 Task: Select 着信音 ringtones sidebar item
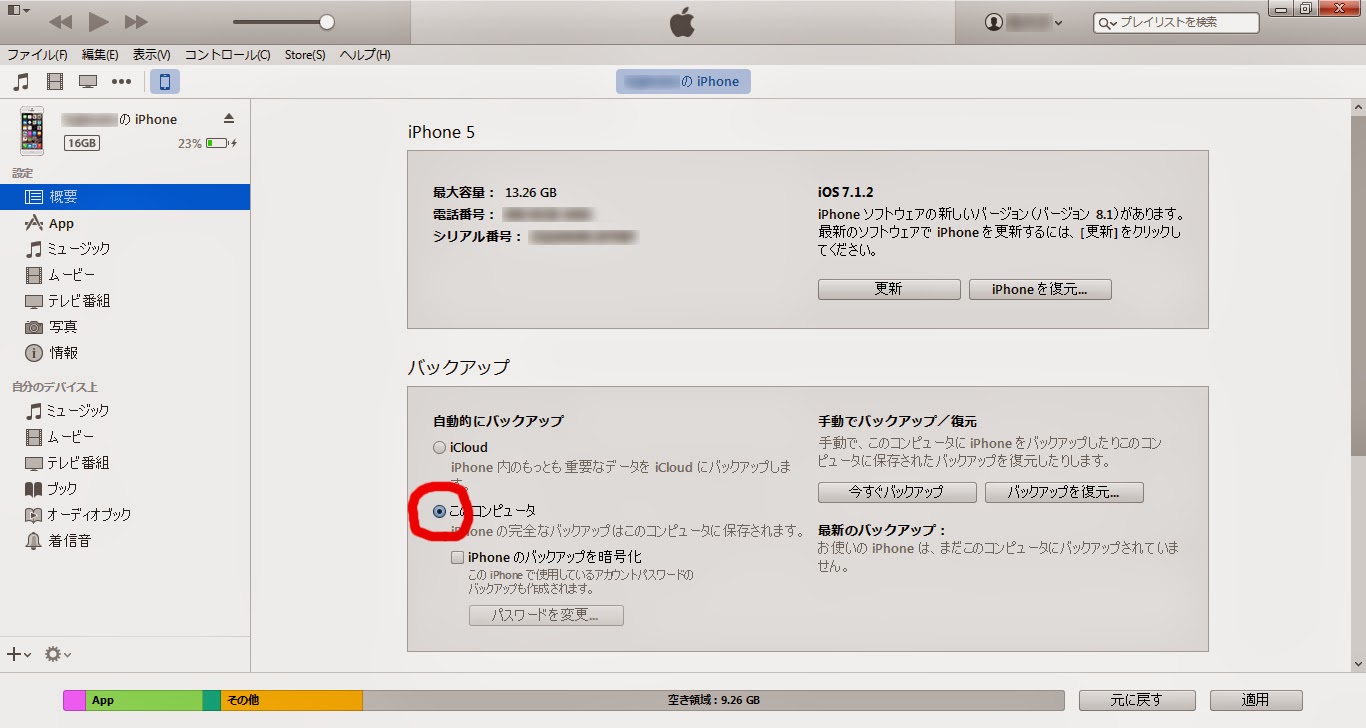click(125, 541)
